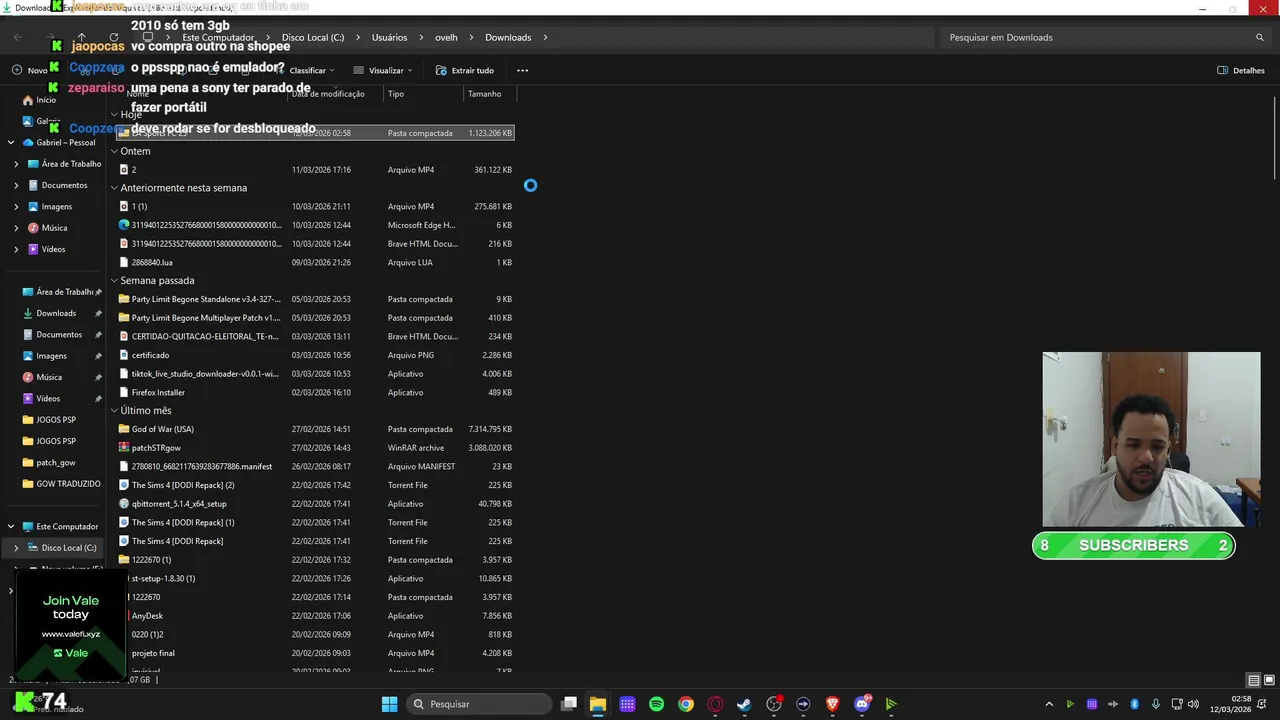
Task: Open the patch_gow pinned folder
Action: tap(55, 463)
